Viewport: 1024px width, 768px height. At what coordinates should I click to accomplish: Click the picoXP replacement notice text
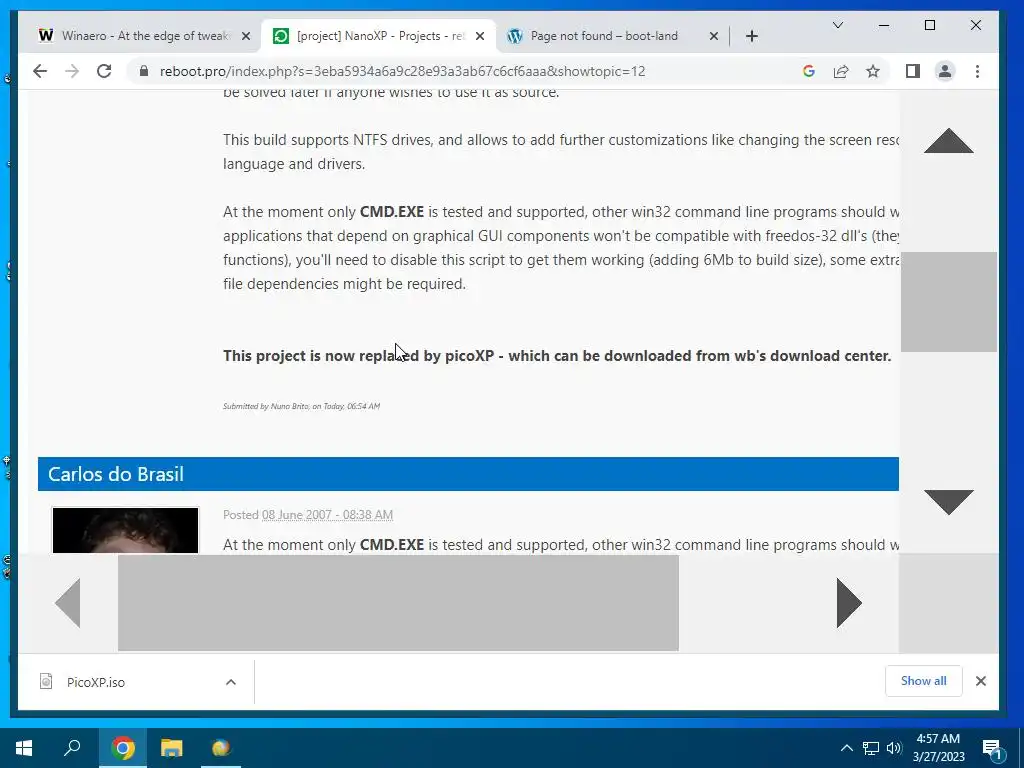pyautogui.click(x=557, y=356)
